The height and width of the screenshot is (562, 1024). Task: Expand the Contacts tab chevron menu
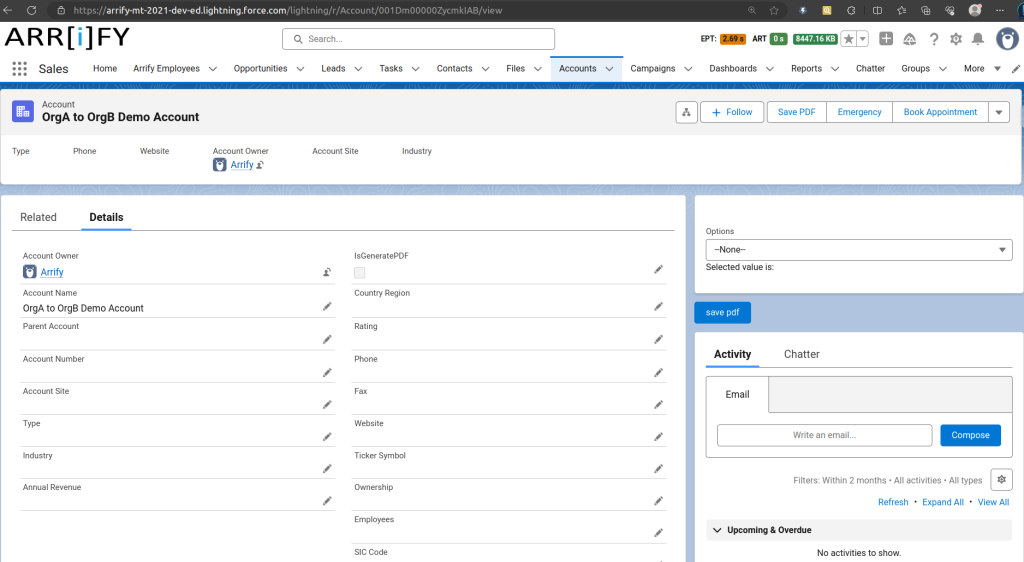[x=485, y=69]
